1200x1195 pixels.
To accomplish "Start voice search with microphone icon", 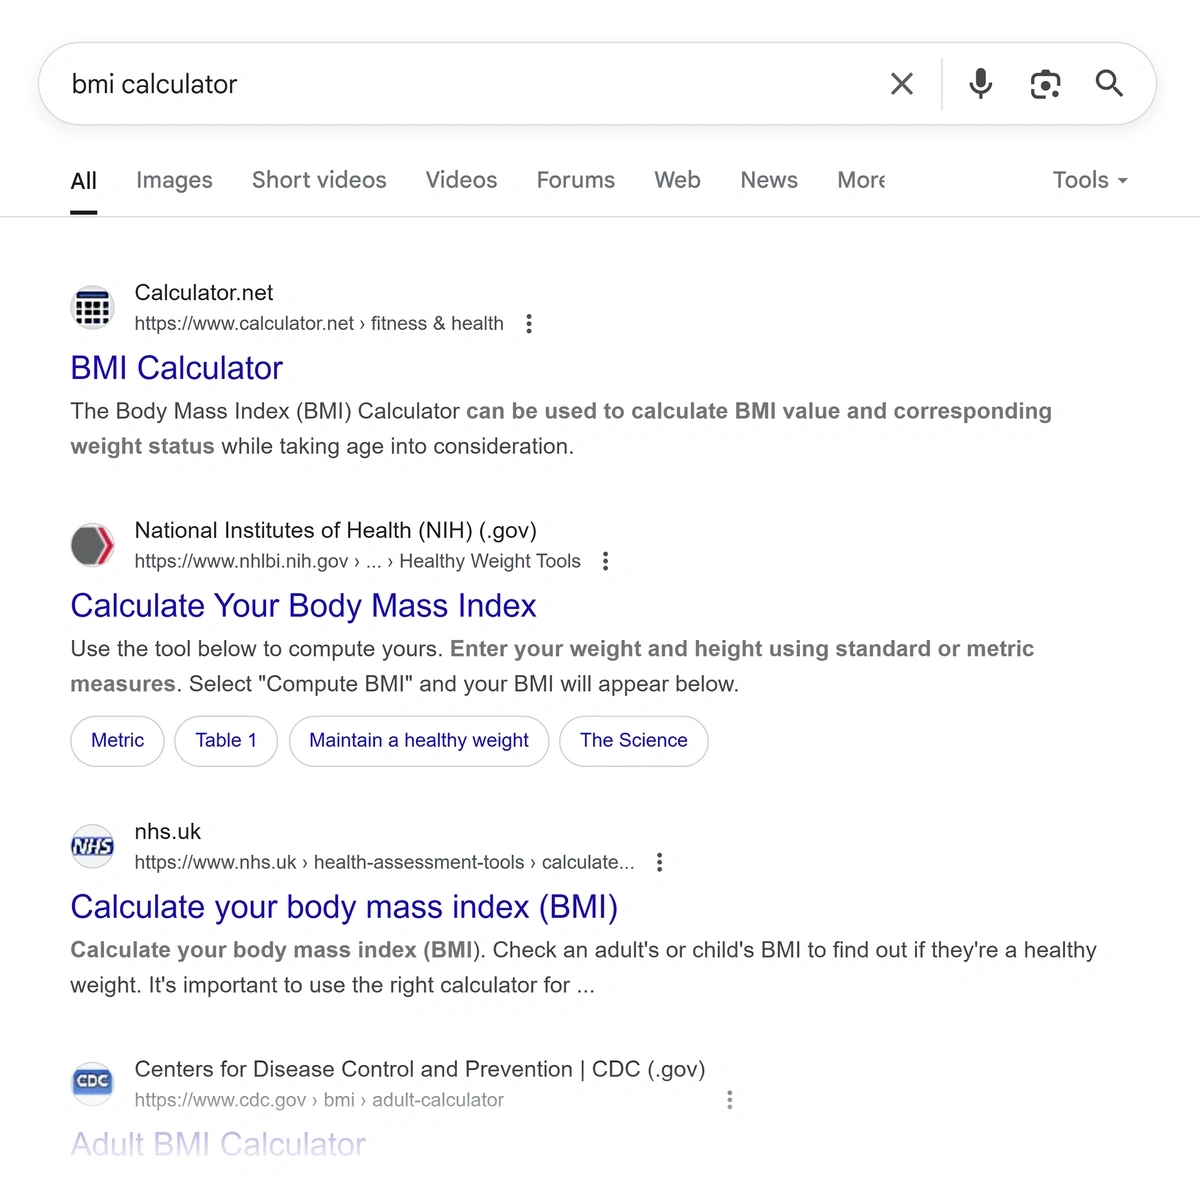I will click(981, 84).
